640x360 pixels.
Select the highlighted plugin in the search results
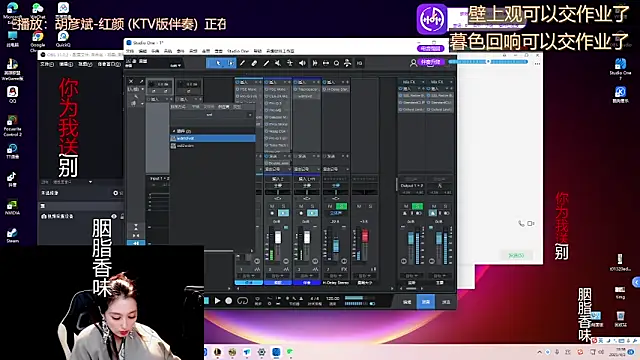pos(213,138)
